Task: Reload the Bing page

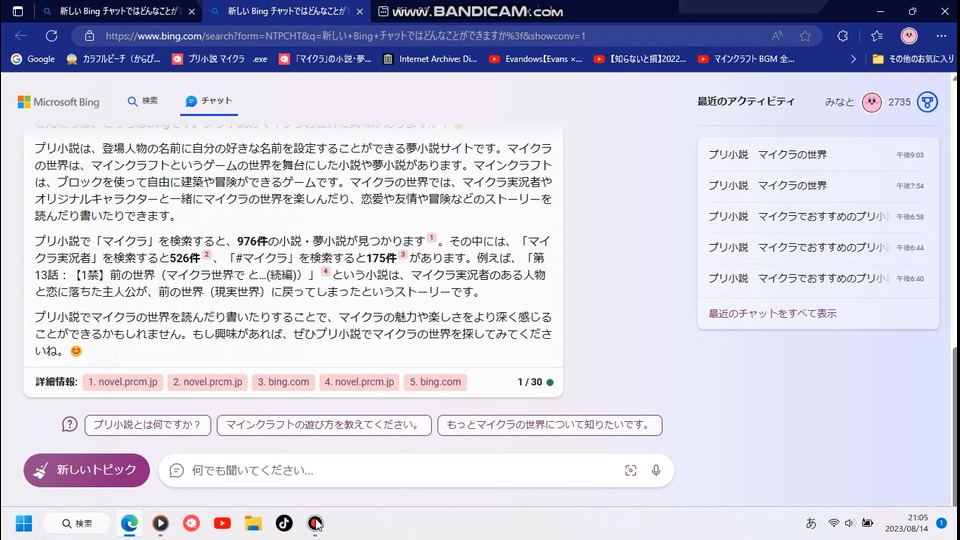Action: tap(51, 36)
